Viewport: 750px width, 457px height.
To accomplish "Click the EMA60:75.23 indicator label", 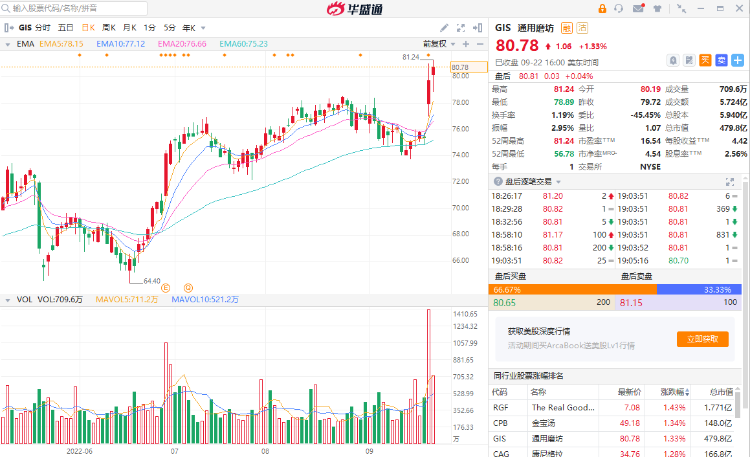I will pyautogui.click(x=243, y=44).
